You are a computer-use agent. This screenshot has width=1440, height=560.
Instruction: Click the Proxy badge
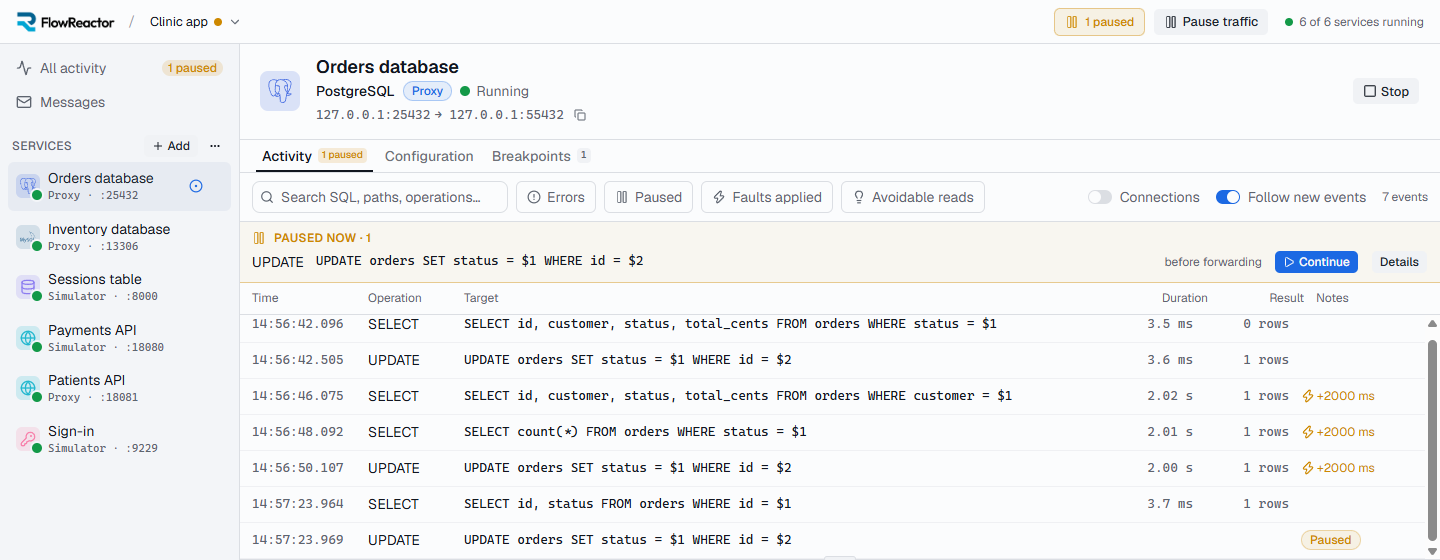pos(427,91)
